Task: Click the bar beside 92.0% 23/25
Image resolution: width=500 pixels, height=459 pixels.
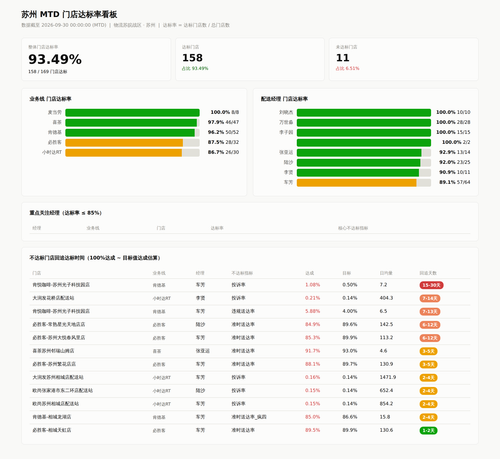Action: 364,163
